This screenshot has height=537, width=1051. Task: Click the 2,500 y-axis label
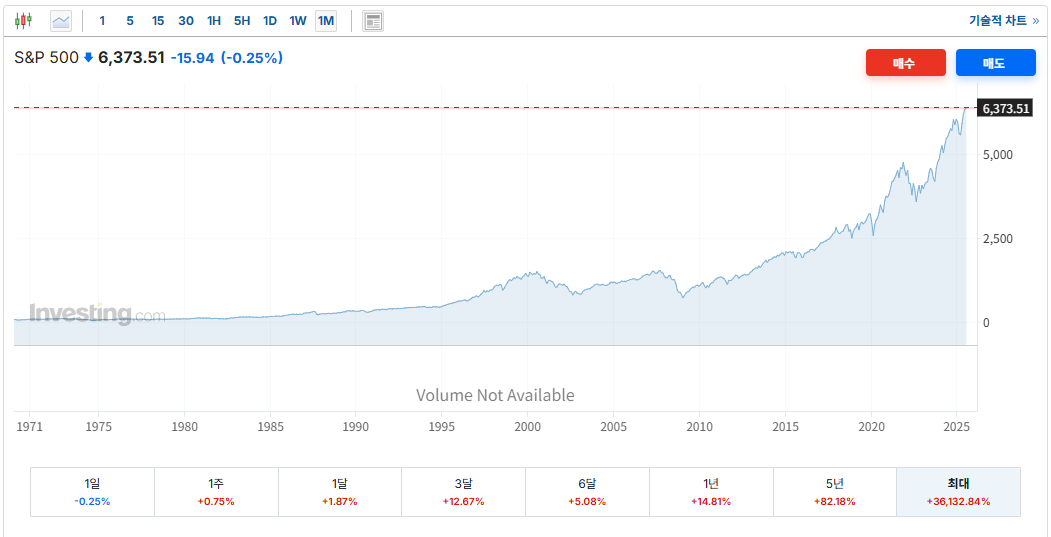999,239
